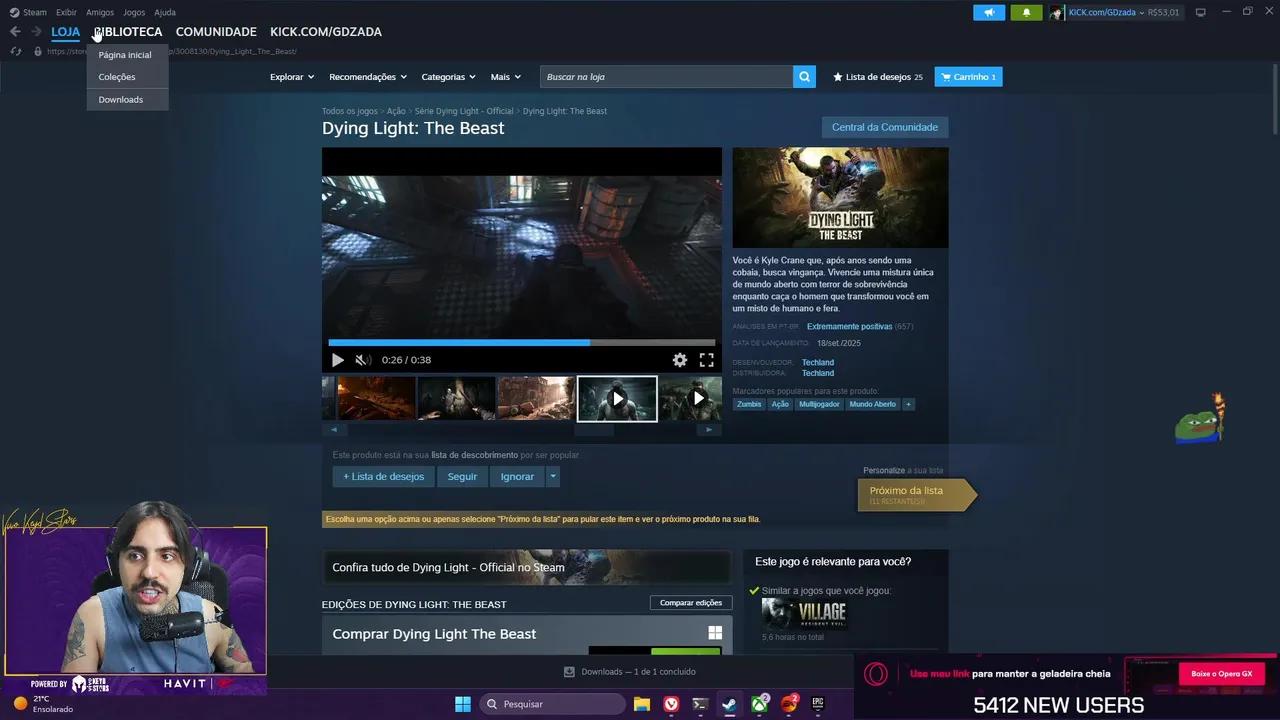The width and height of the screenshot is (1280, 720).
Task: Open Carrinho 1 cart button
Action: (968, 77)
